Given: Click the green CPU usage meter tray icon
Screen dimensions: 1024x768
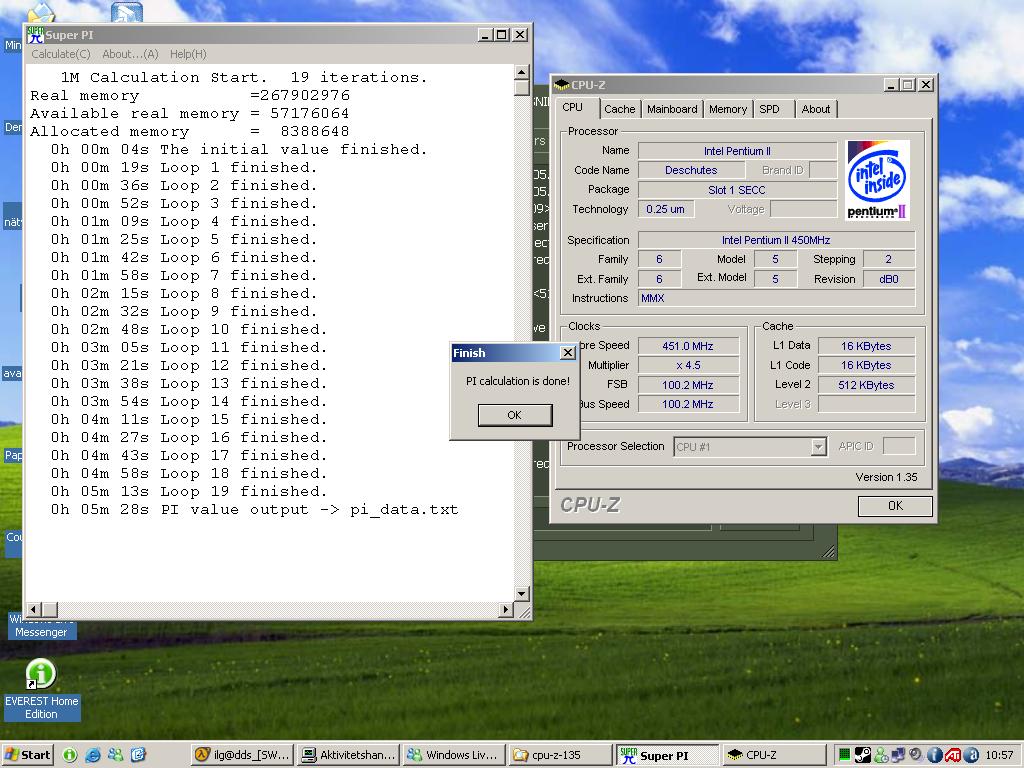Looking at the screenshot, I should [844, 755].
